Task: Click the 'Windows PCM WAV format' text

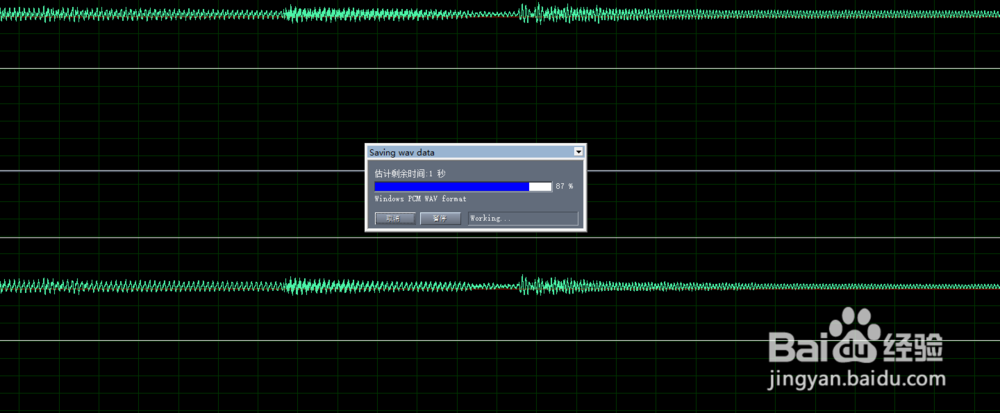Action: point(421,199)
